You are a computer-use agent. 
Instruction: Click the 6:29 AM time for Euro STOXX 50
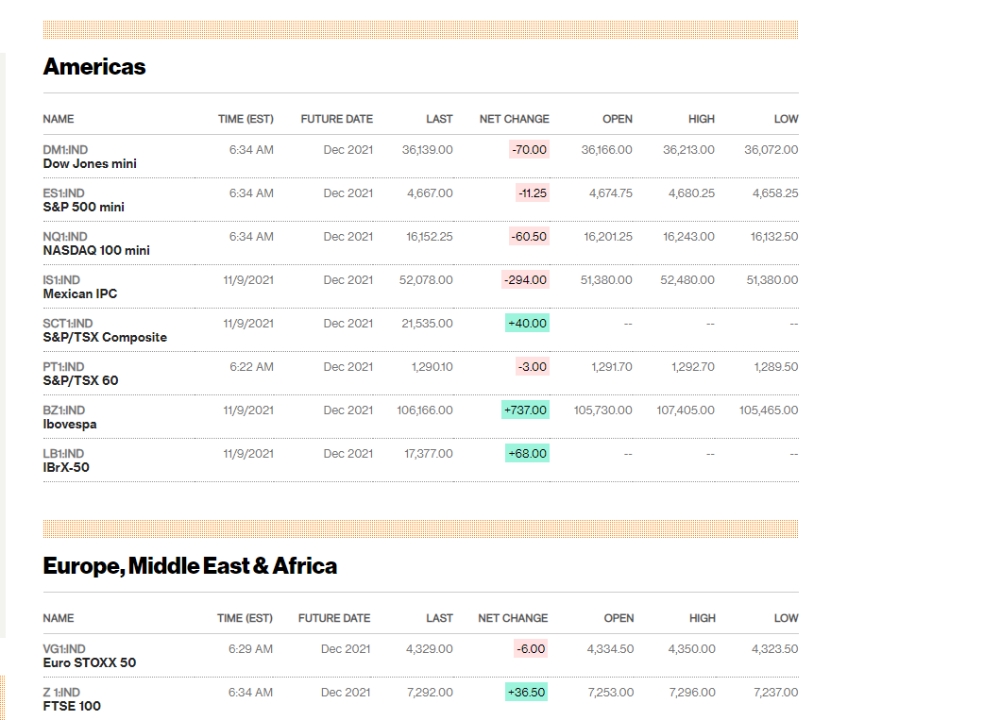click(x=250, y=649)
